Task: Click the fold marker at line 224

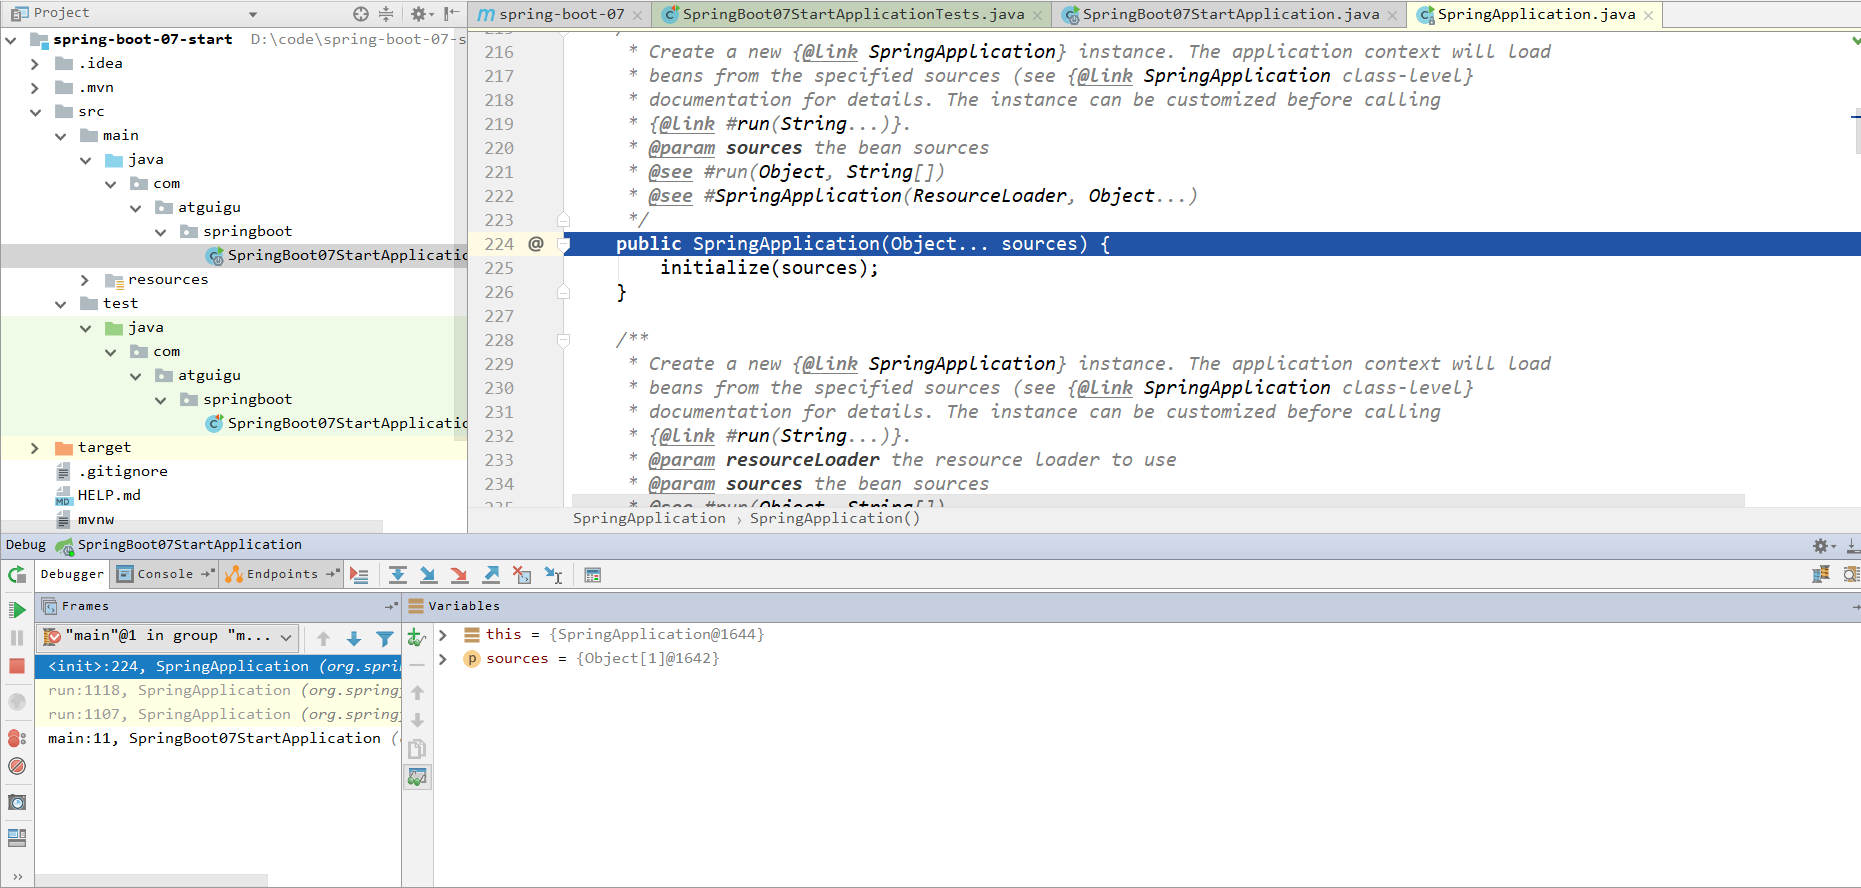Action: (563, 244)
